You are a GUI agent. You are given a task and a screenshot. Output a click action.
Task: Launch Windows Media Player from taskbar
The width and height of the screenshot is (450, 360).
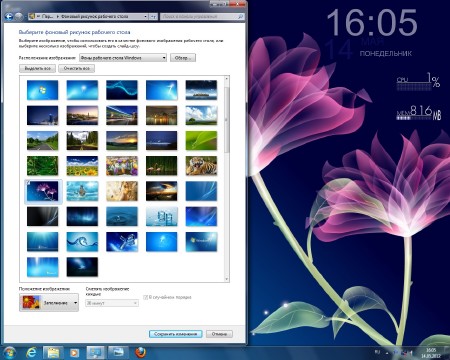74,352
